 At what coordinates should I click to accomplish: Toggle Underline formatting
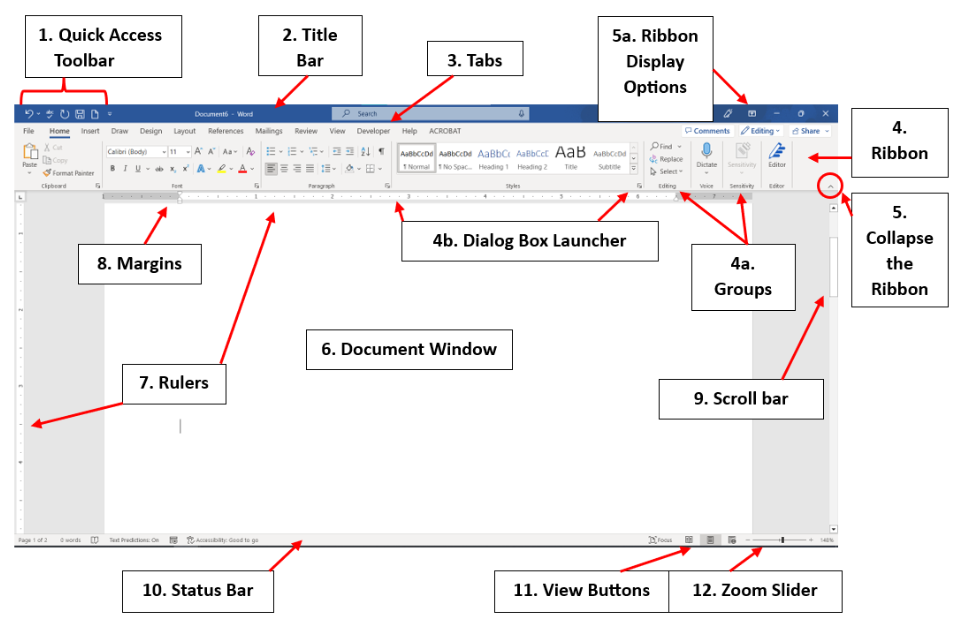[x=138, y=169]
